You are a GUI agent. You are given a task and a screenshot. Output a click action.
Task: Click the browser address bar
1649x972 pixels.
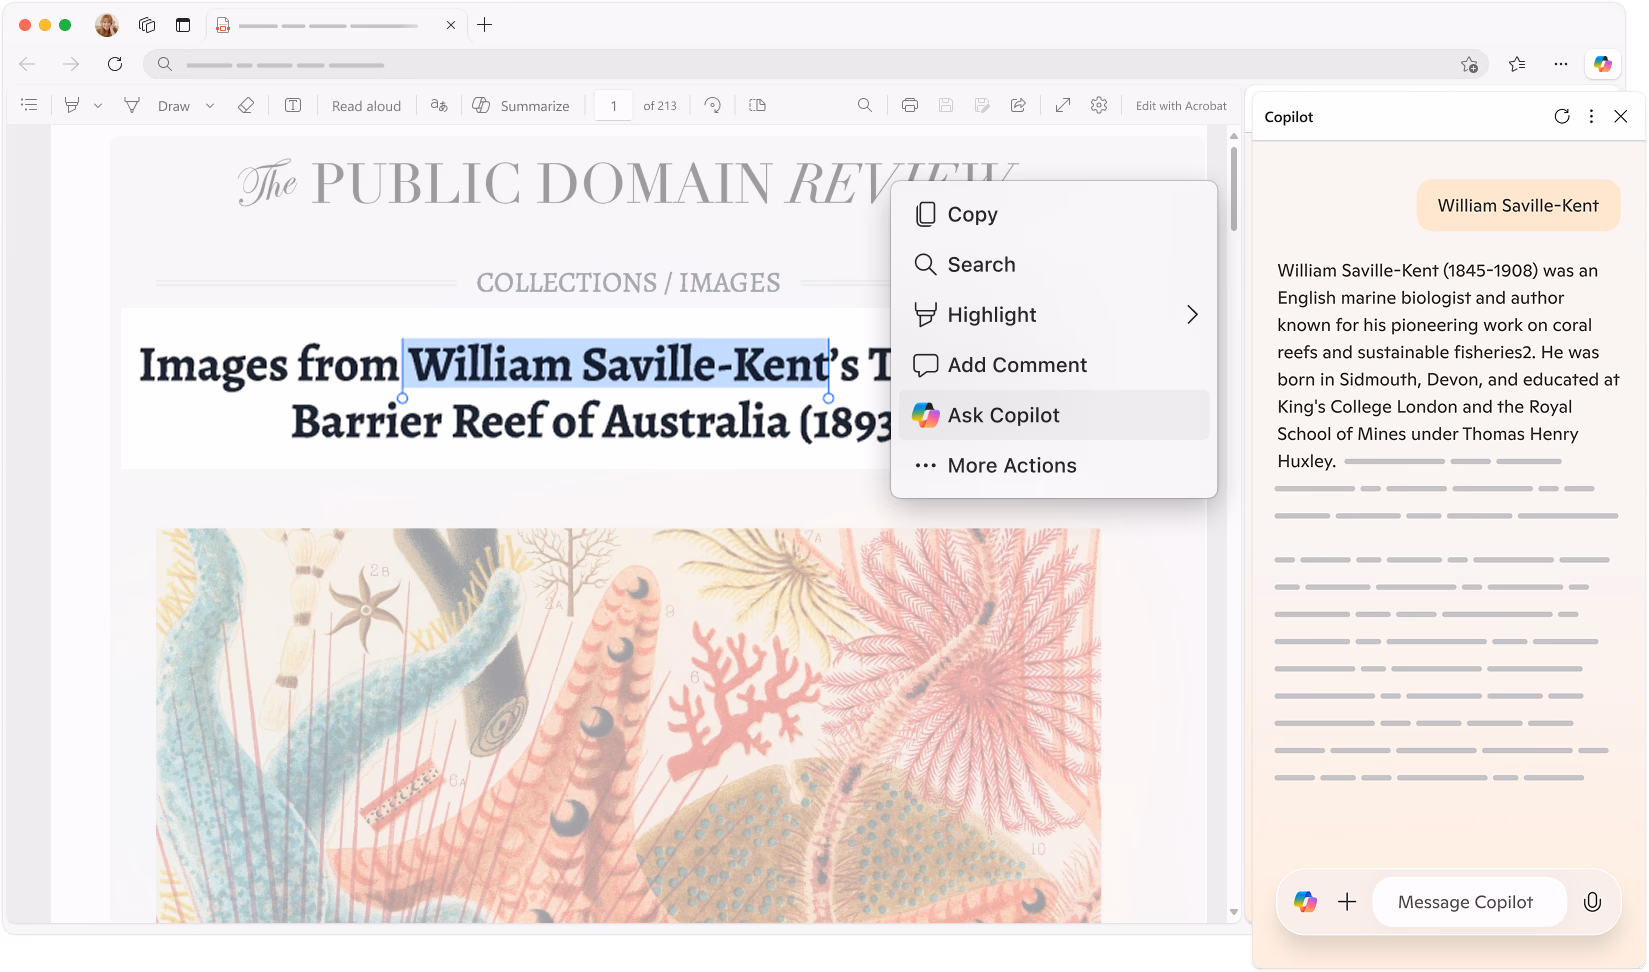click(x=815, y=64)
